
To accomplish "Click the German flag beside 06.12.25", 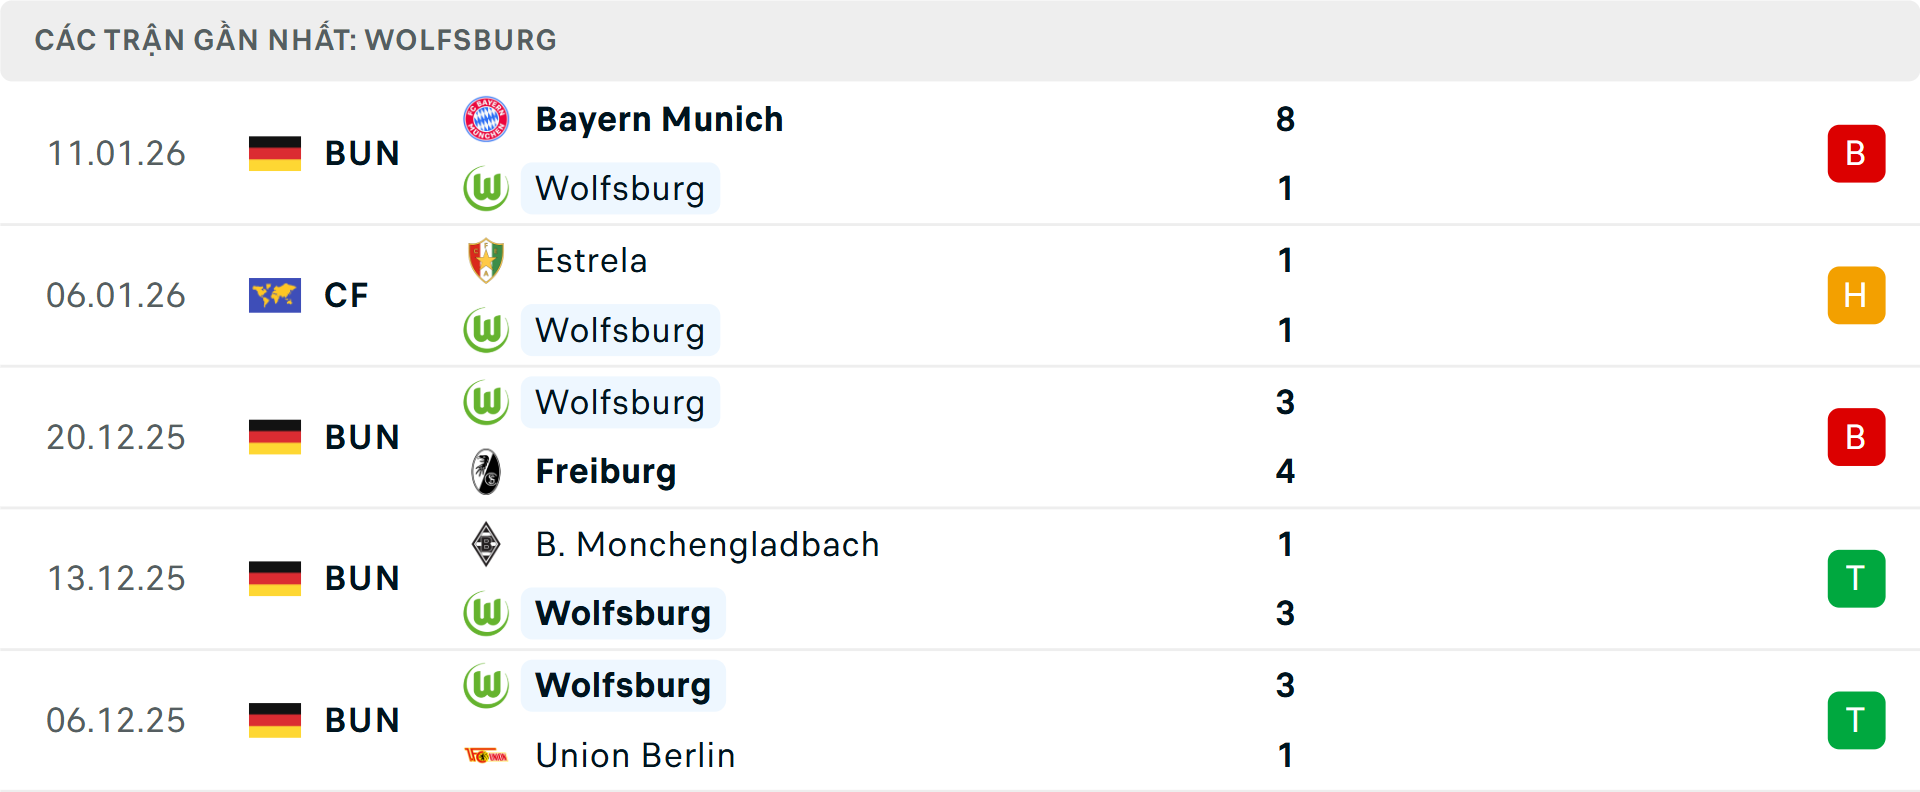I will [x=275, y=720].
